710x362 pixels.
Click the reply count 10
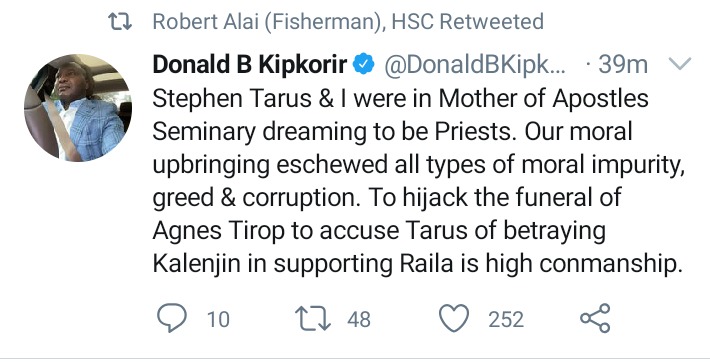(x=218, y=319)
